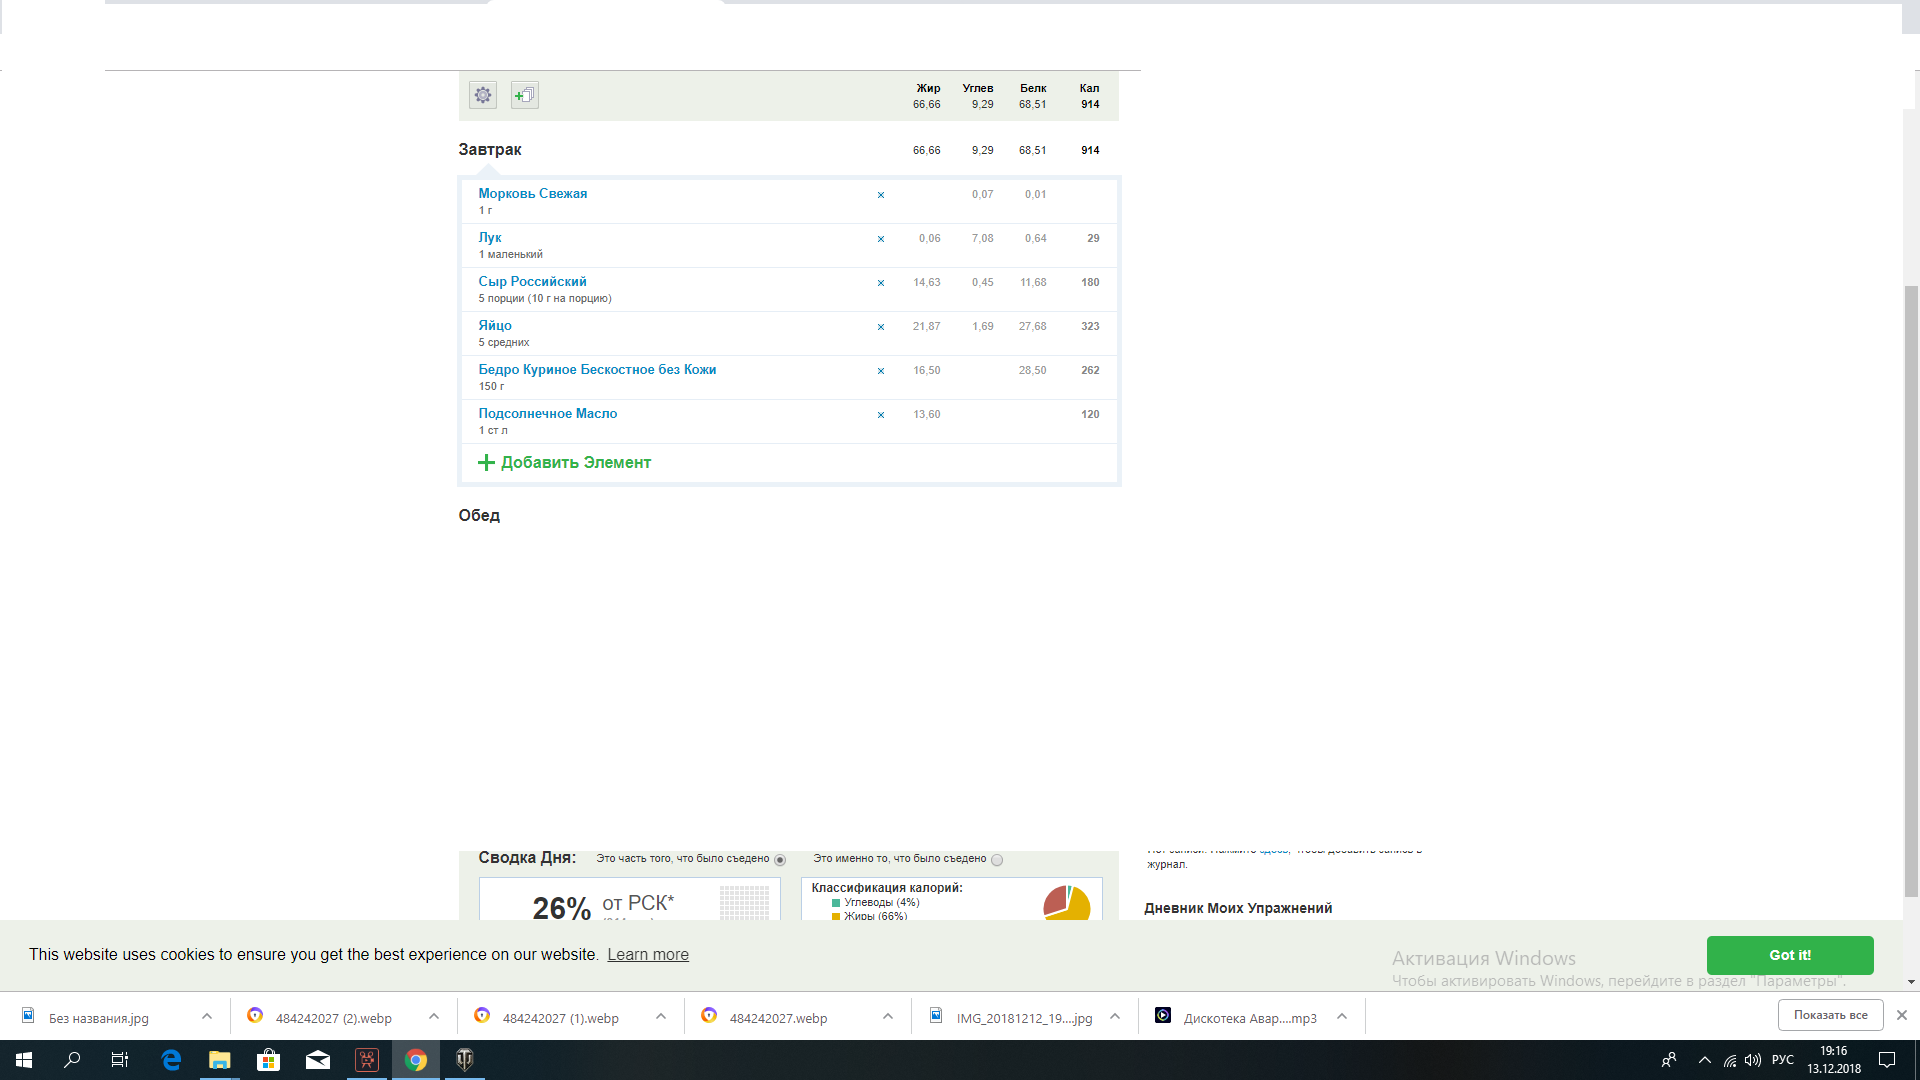Delete the Лук entry using x icon
This screenshot has height=1080, width=1920.
(x=881, y=239)
